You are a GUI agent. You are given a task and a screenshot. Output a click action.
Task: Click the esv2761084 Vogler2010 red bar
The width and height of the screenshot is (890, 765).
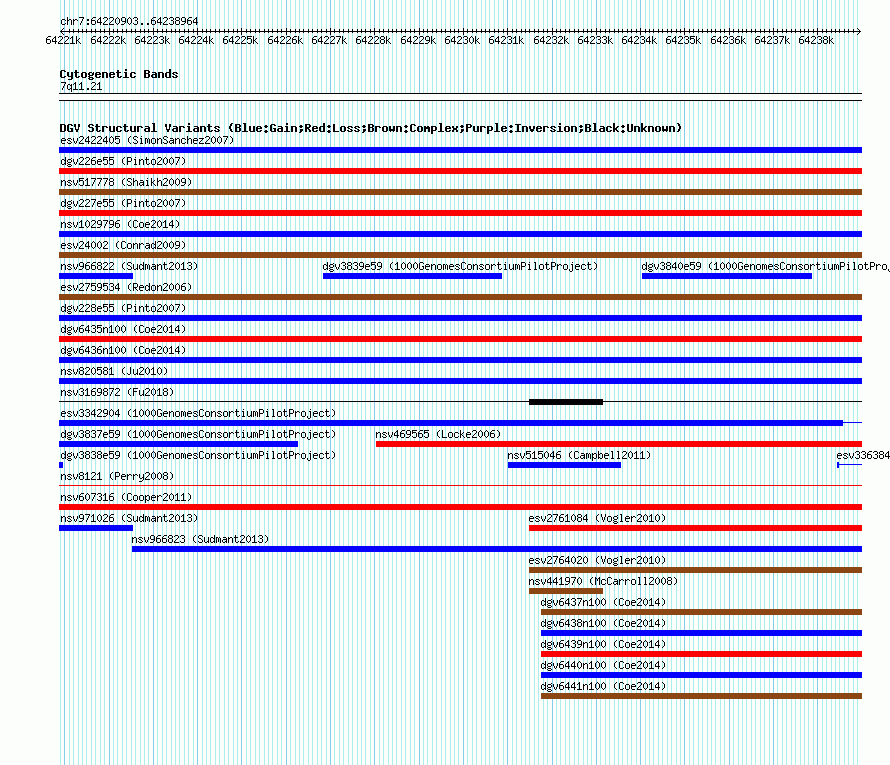[x=695, y=528]
